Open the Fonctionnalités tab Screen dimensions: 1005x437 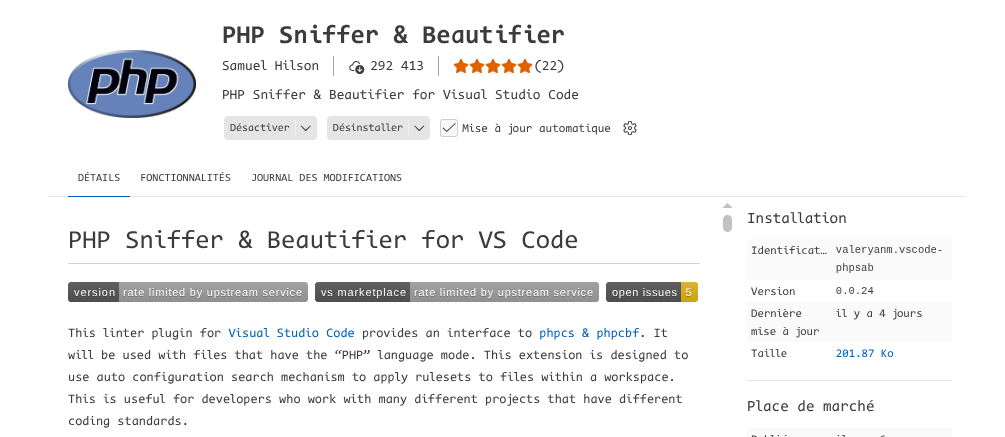185,178
